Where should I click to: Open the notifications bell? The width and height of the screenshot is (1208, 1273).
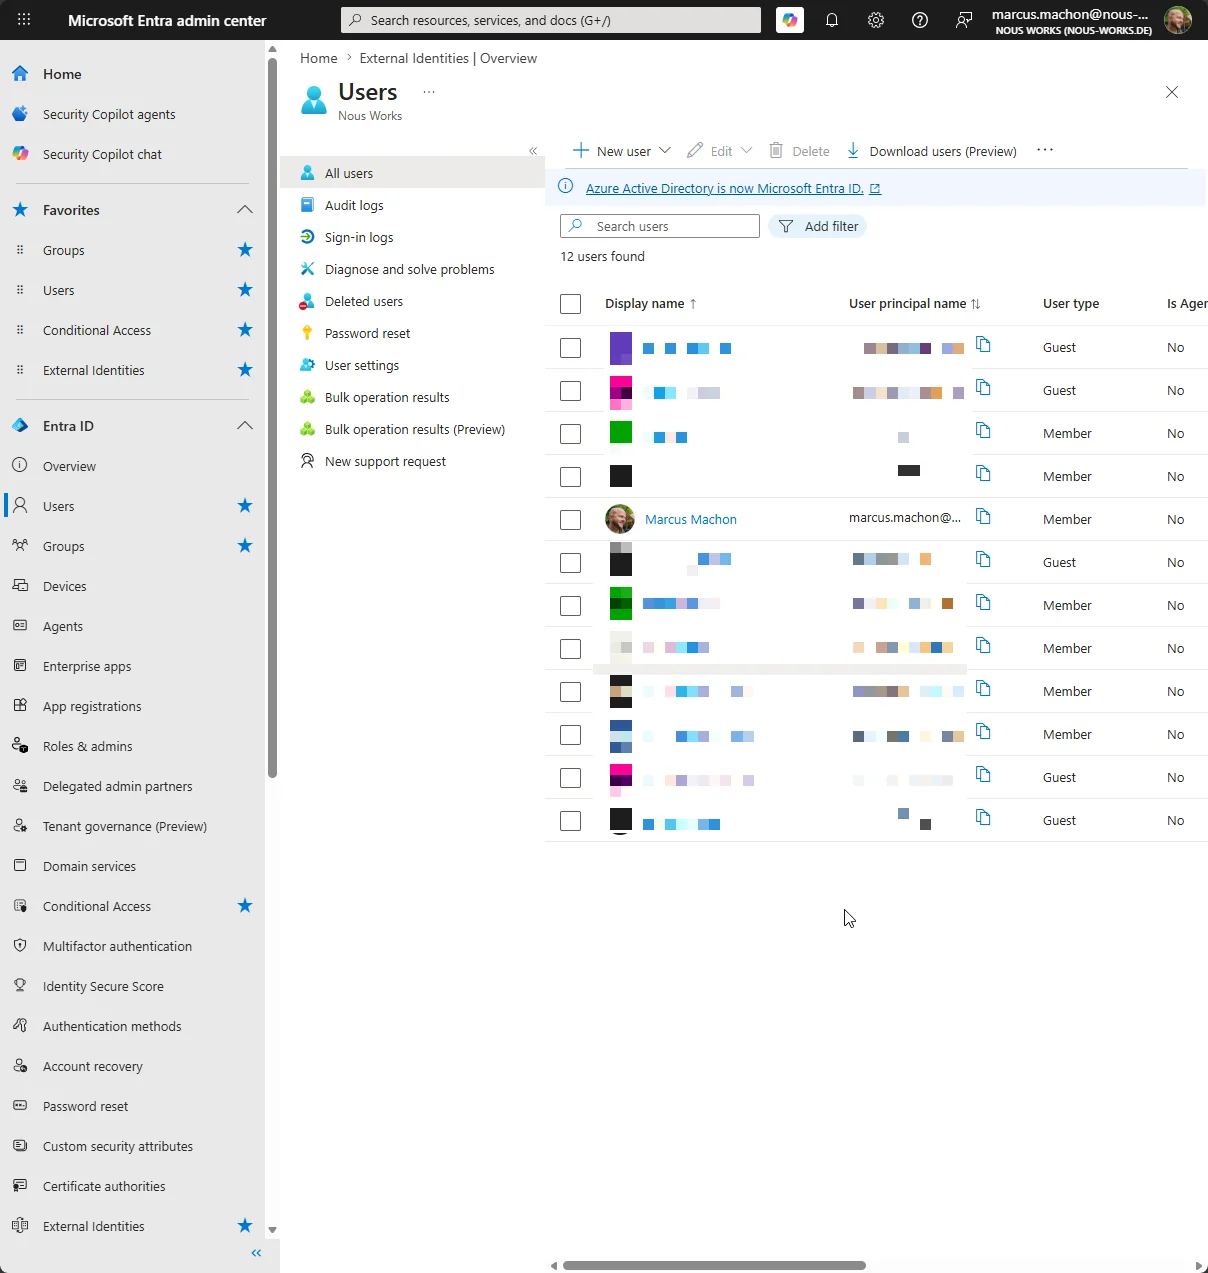832,20
